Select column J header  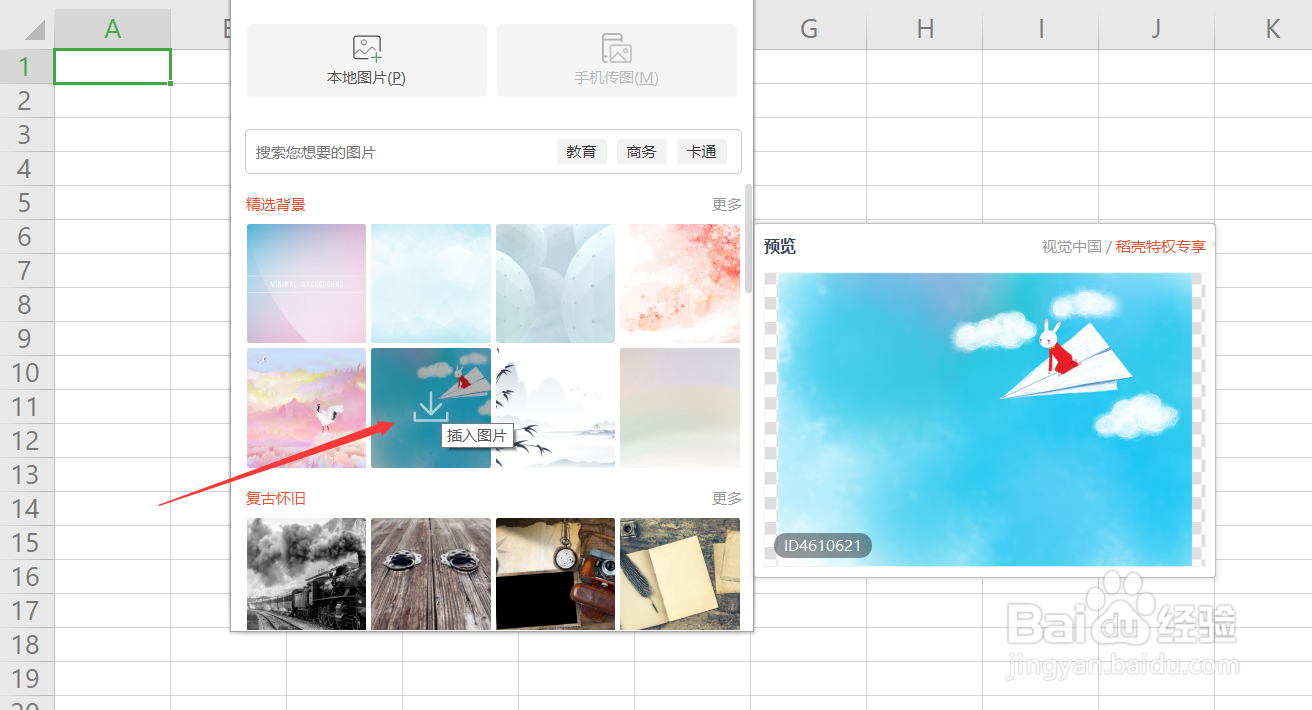click(x=1157, y=30)
